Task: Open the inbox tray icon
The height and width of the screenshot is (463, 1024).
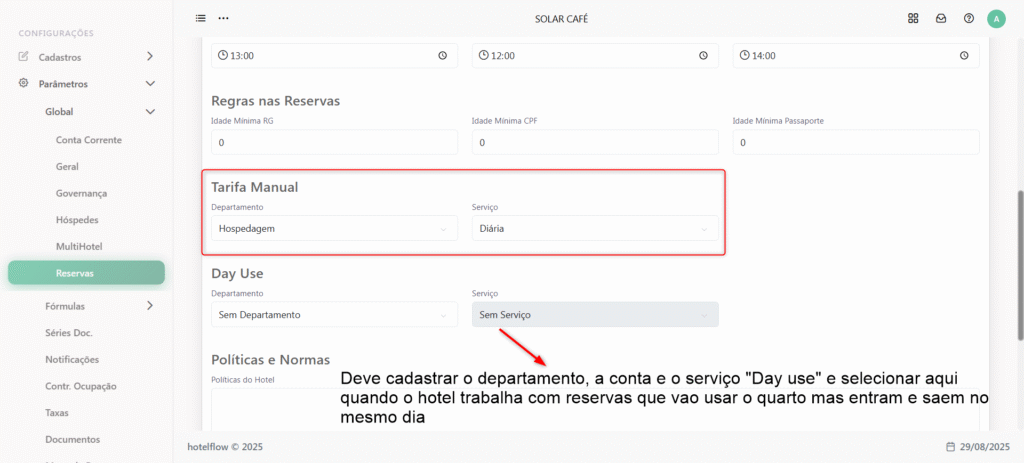Action: pos(941,18)
